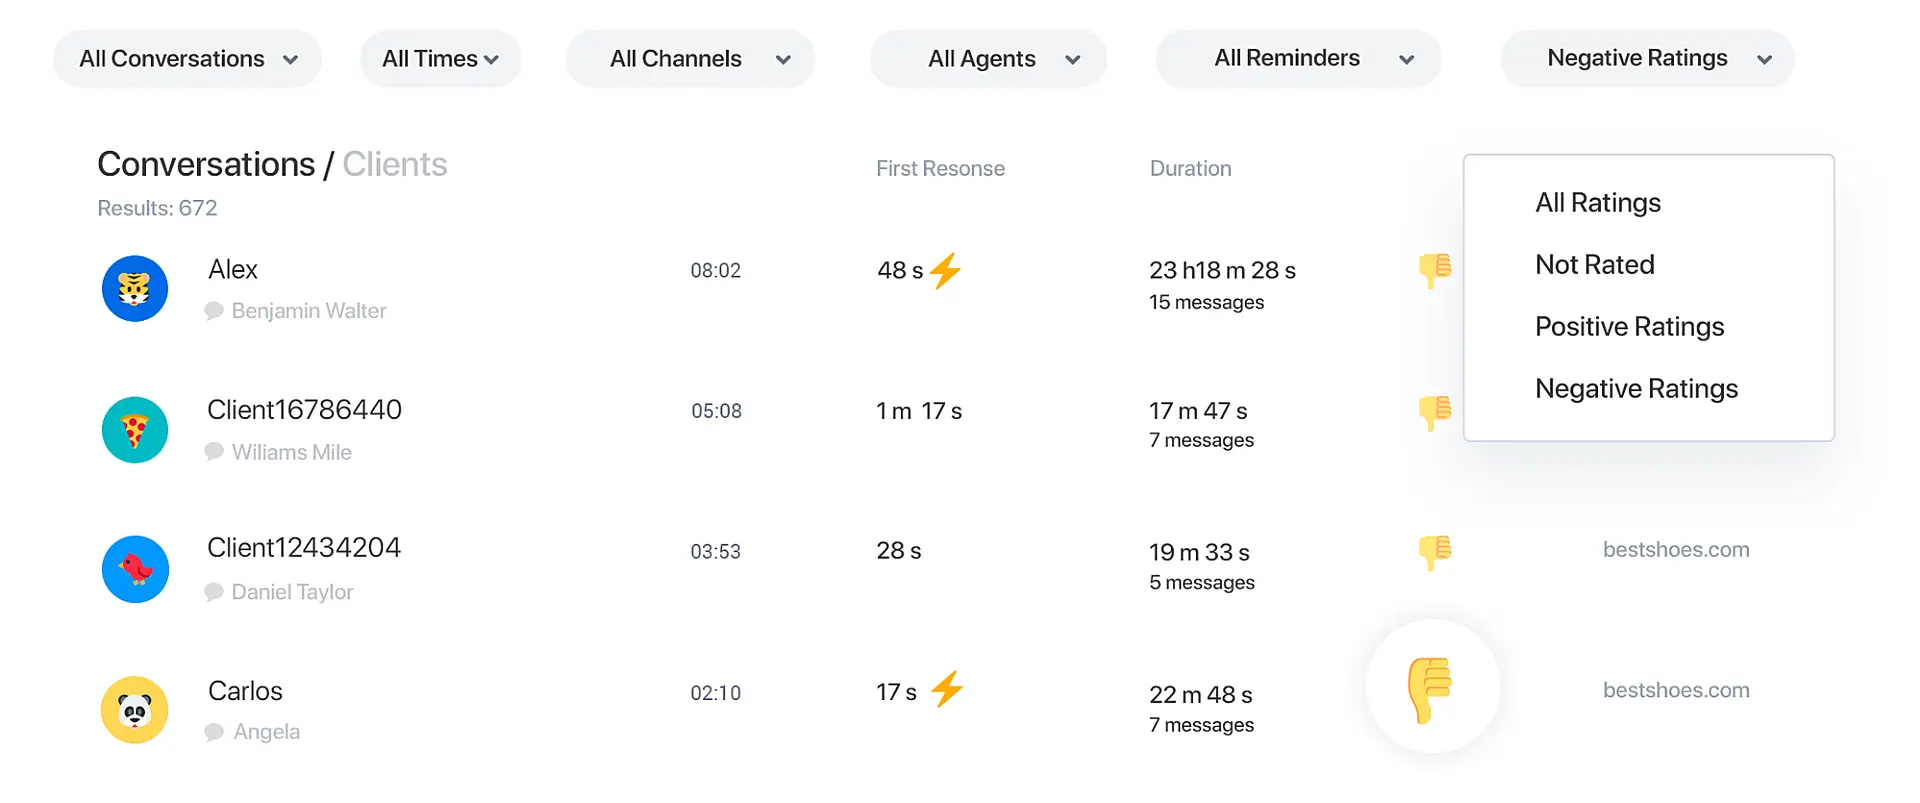
Task: Open the bestshoes.com link in Carlos's row
Action: coord(1676,690)
